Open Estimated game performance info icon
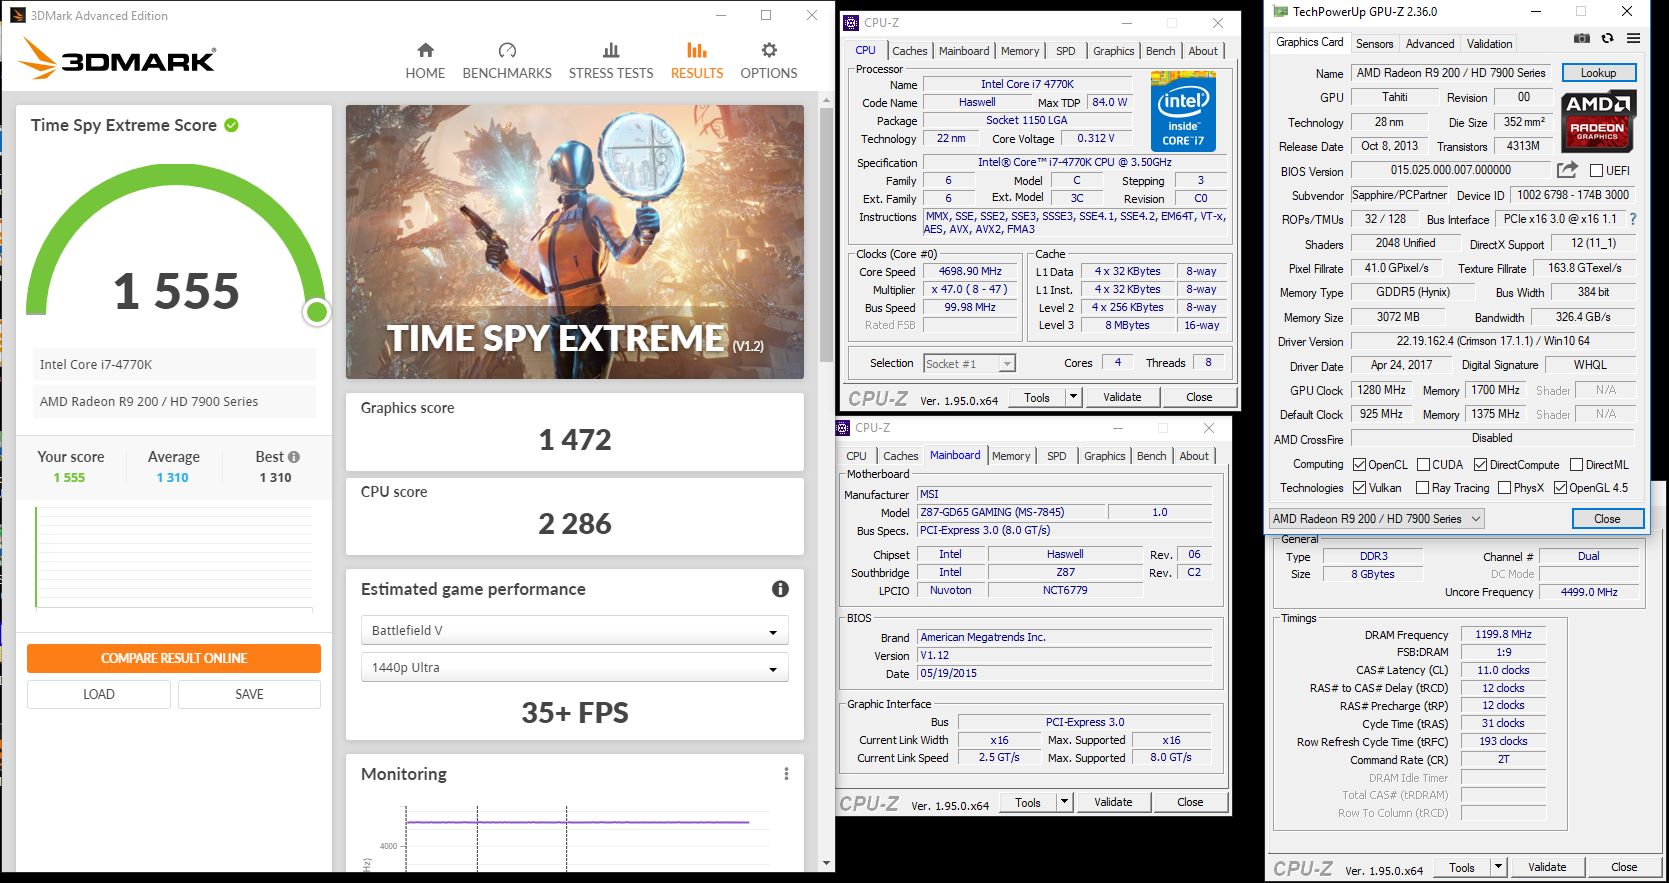This screenshot has height=883, width=1669. [780, 589]
